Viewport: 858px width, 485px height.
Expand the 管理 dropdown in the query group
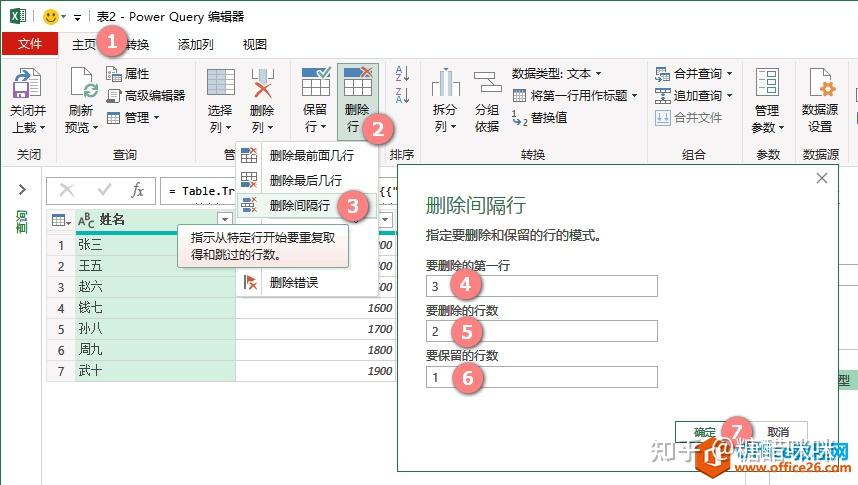pos(156,118)
